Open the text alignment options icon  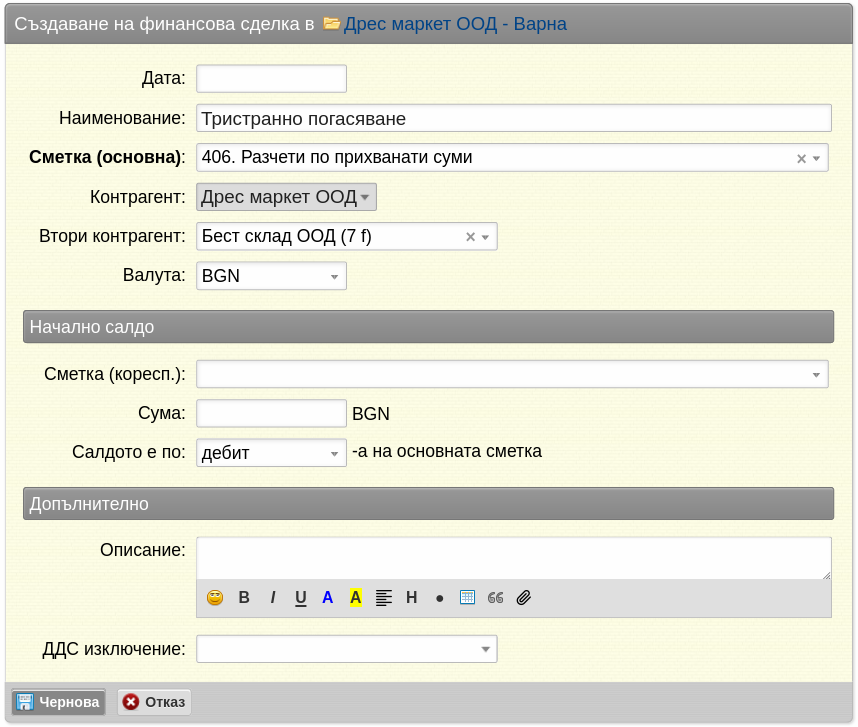coord(384,597)
